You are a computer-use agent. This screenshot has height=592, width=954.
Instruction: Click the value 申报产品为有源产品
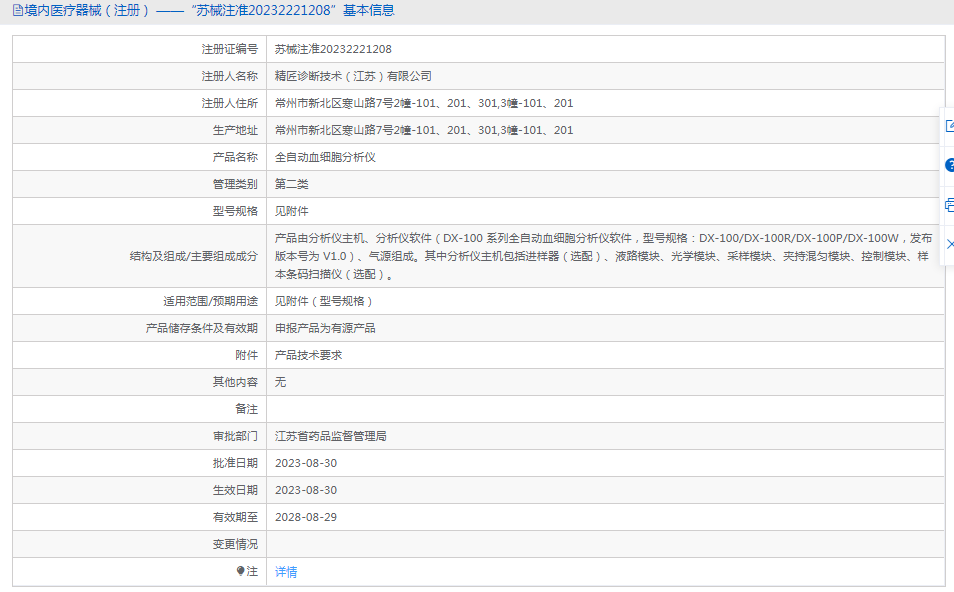(325, 328)
